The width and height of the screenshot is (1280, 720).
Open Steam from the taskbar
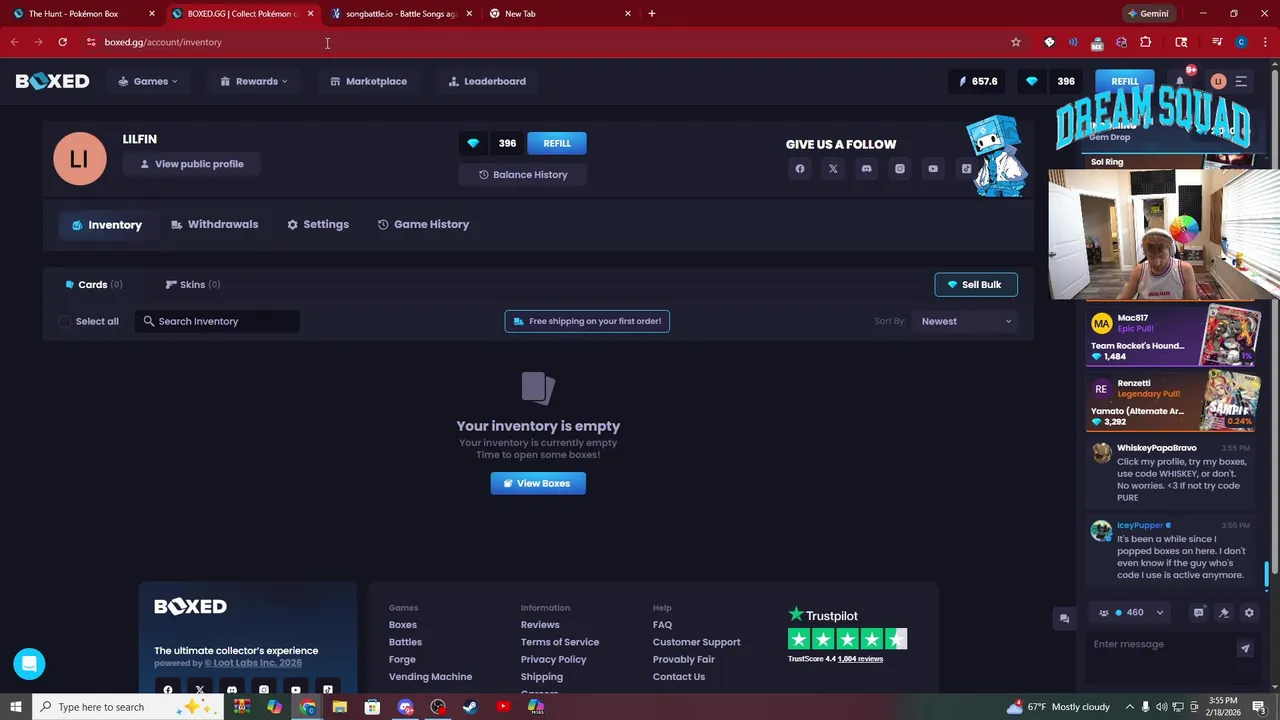click(470, 707)
